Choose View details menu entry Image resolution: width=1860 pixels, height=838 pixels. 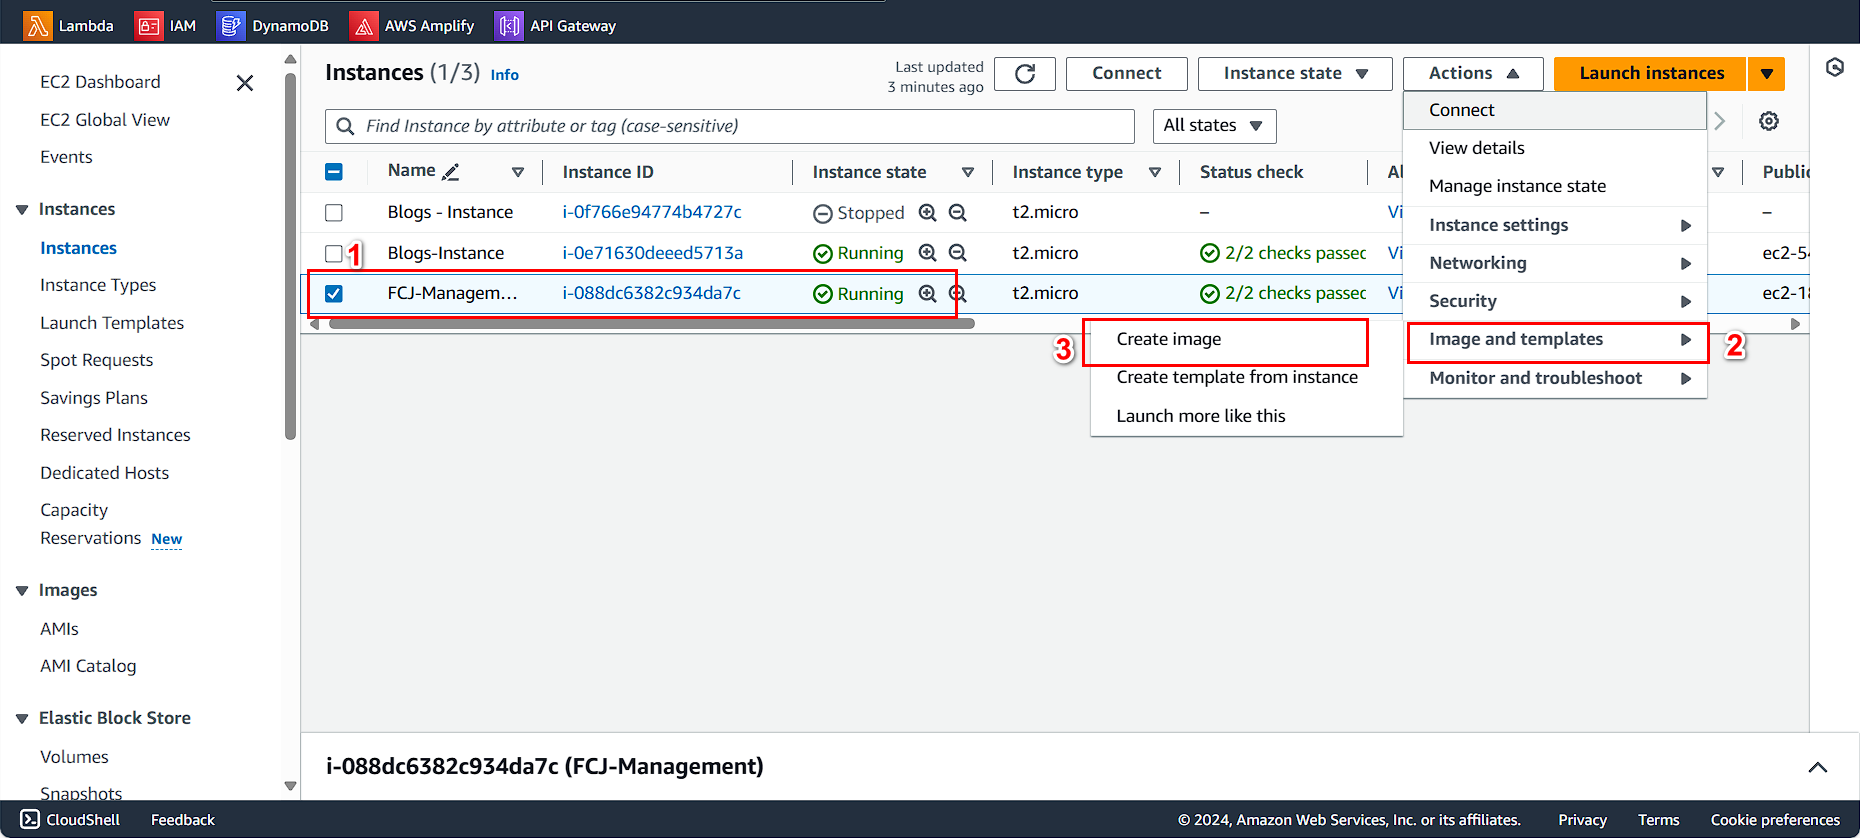point(1555,148)
